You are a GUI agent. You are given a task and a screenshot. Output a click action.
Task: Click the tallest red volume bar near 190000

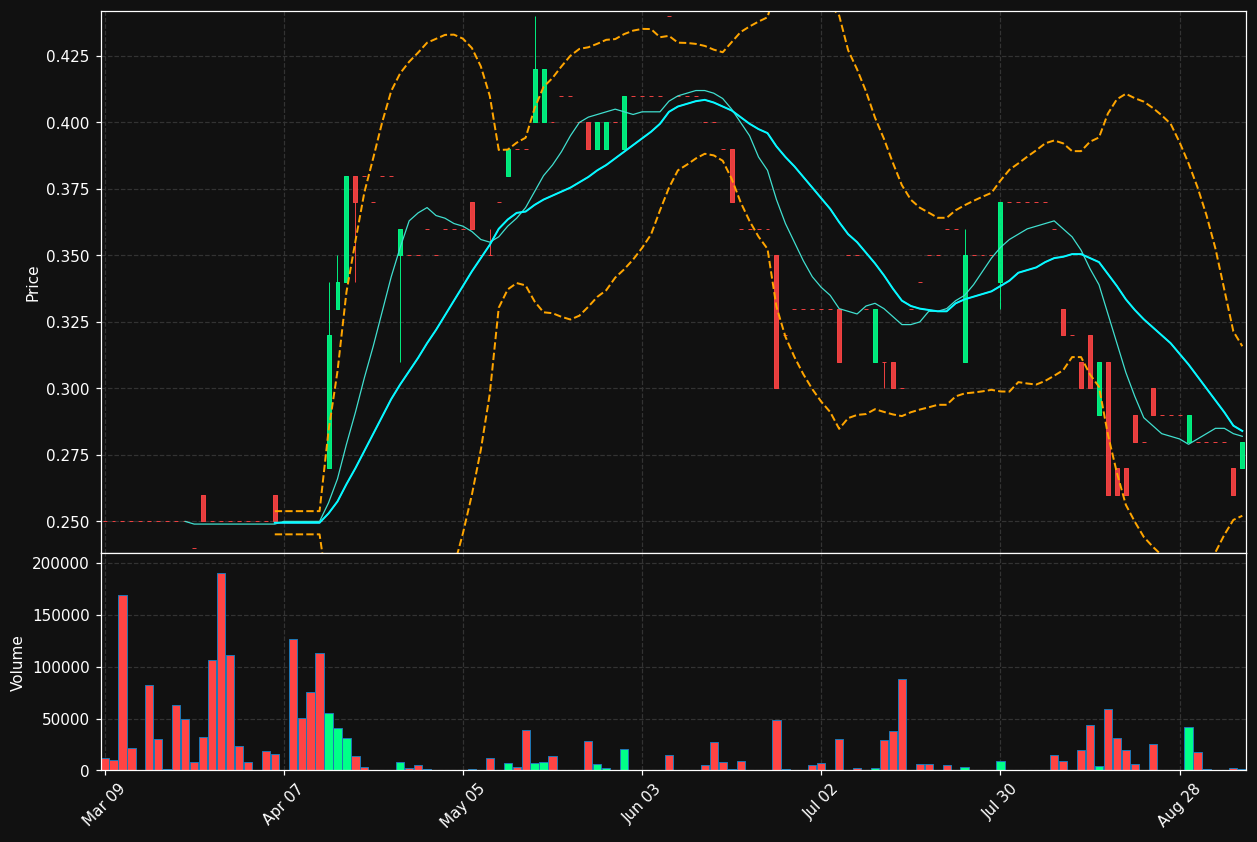click(221, 672)
